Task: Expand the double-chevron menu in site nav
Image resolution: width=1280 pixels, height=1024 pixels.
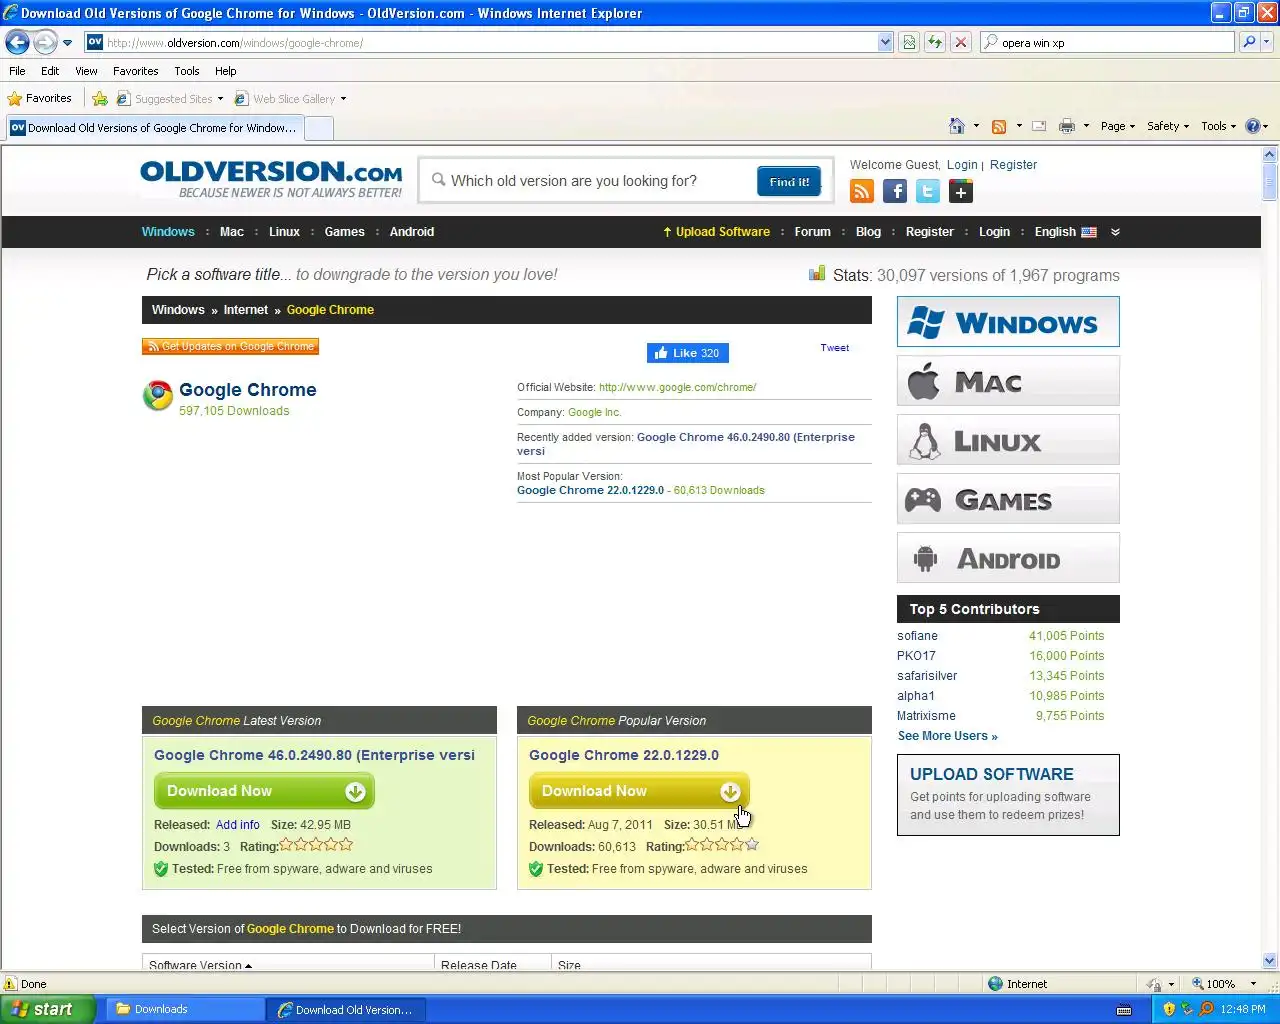Action: click(1115, 232)
